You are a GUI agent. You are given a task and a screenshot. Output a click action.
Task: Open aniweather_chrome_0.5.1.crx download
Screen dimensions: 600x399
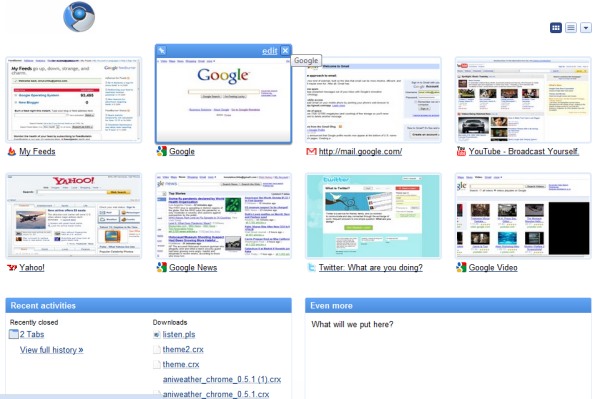coord(216,394)
